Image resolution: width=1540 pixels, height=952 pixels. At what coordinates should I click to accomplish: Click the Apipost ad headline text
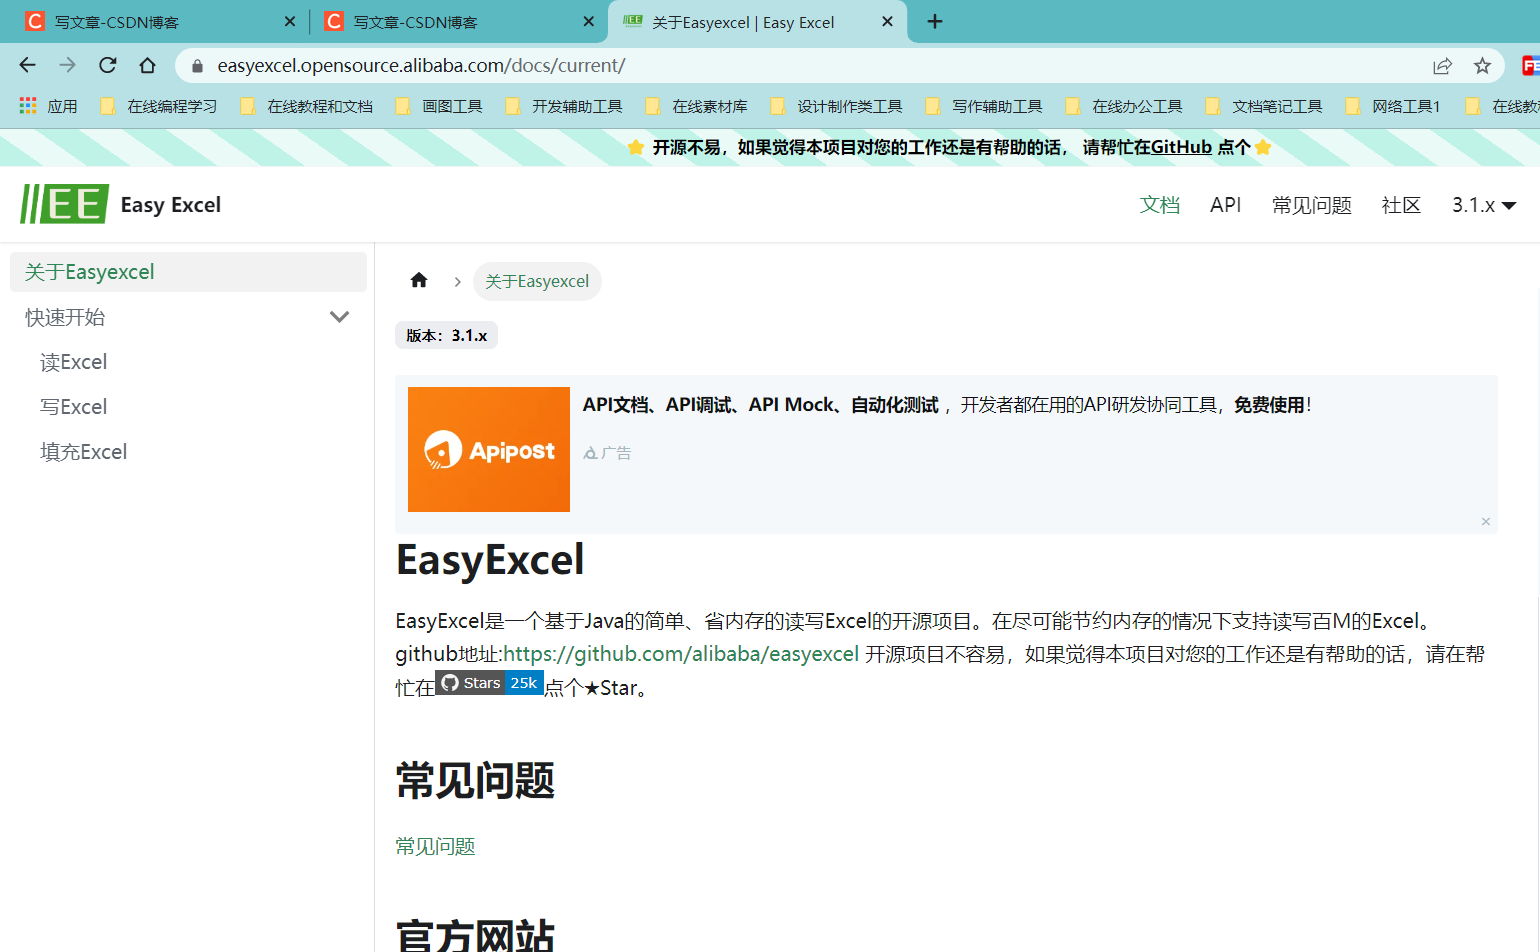pos(946,405)
